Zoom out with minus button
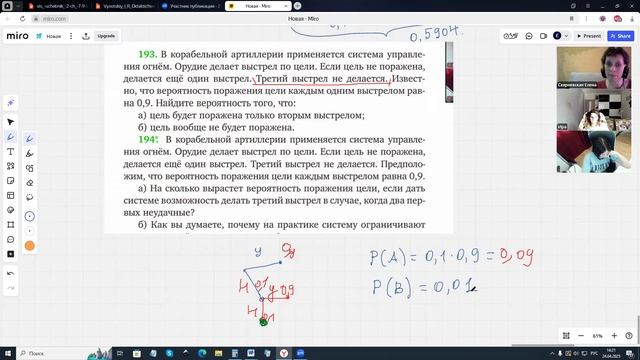This screenshot has width=640, height=360. coord(581,336)
